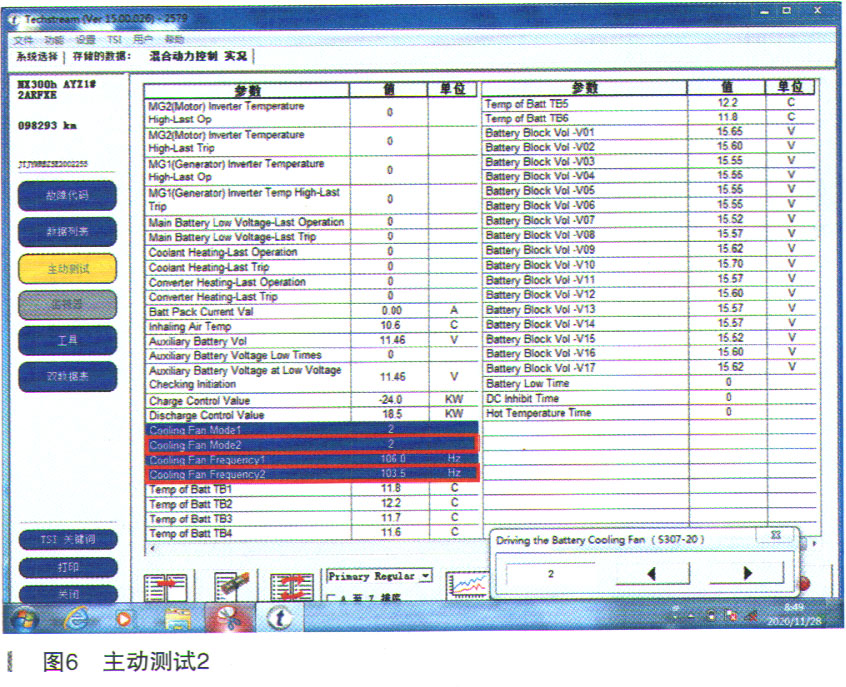Select the Battery Block Vol -V10 row
Image resolution: width=846 pixels, height=687 pixels.
coord(647,265)
